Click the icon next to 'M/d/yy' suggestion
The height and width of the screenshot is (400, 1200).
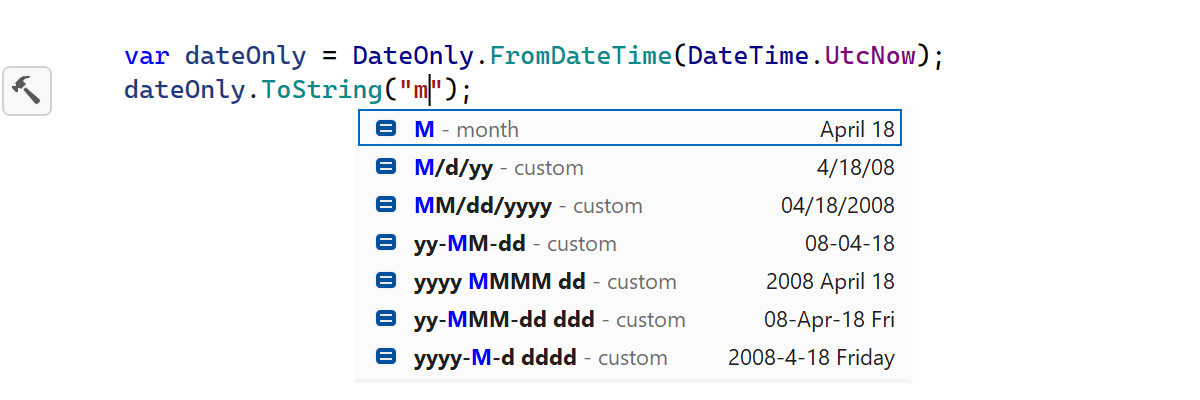pos(386,167)
